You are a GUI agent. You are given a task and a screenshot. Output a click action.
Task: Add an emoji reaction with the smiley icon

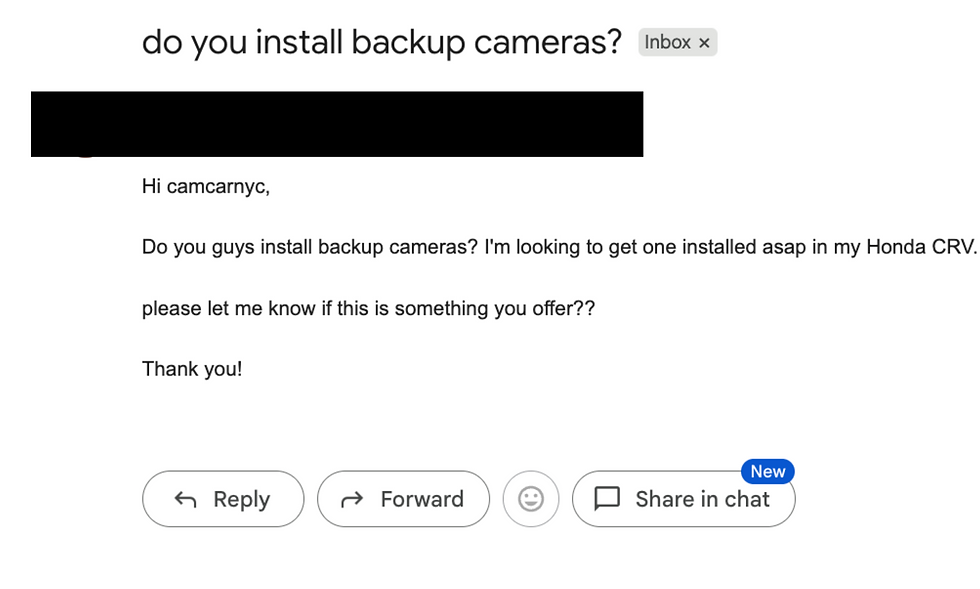(x=531, y=499)
